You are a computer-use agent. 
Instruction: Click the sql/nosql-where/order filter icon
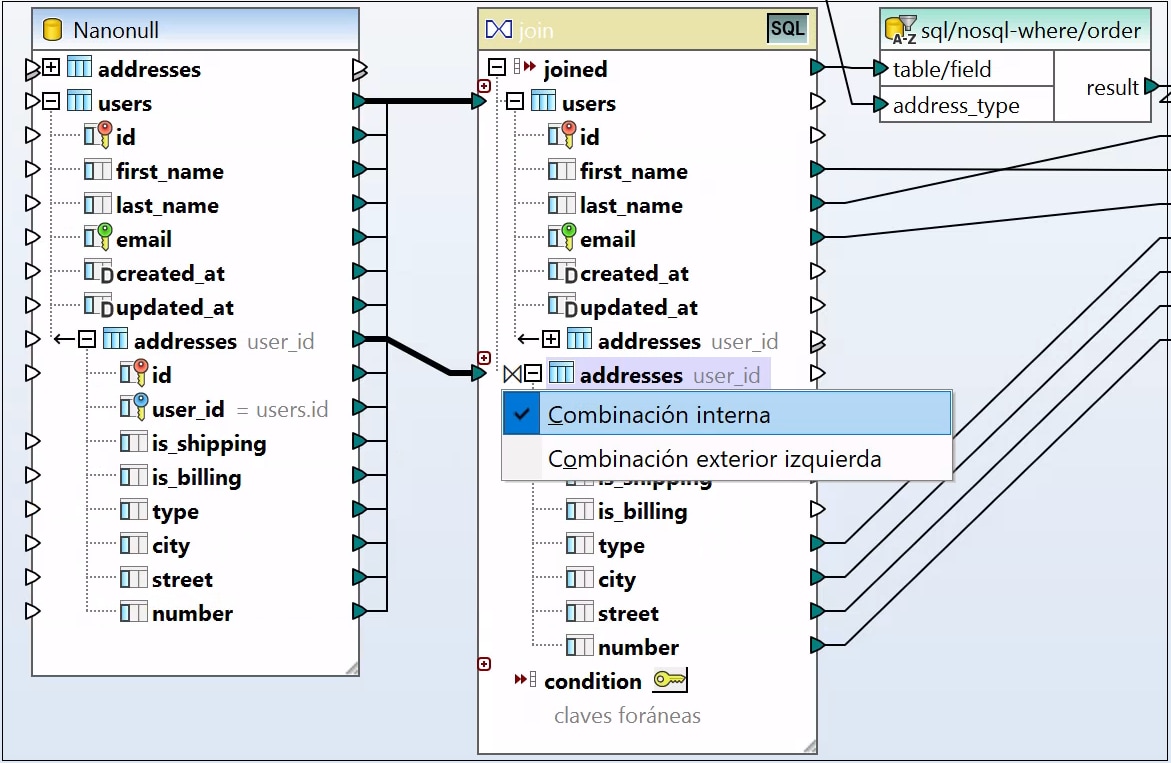901,30
